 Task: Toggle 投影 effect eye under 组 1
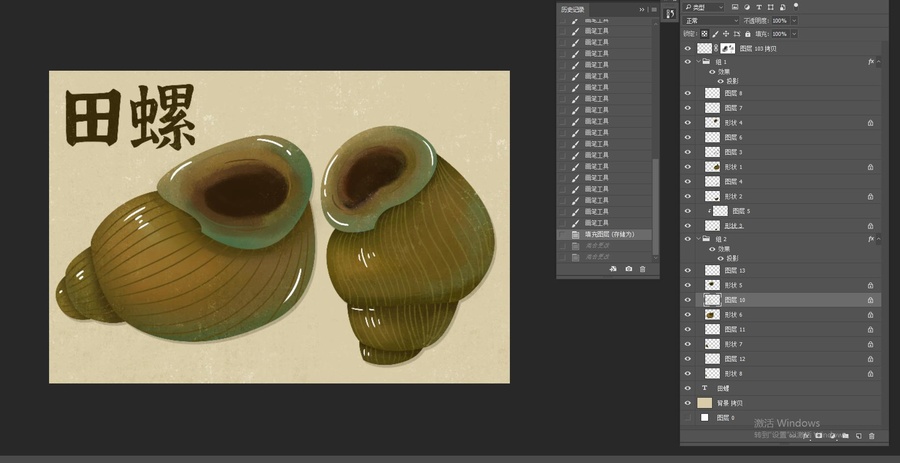721,81
